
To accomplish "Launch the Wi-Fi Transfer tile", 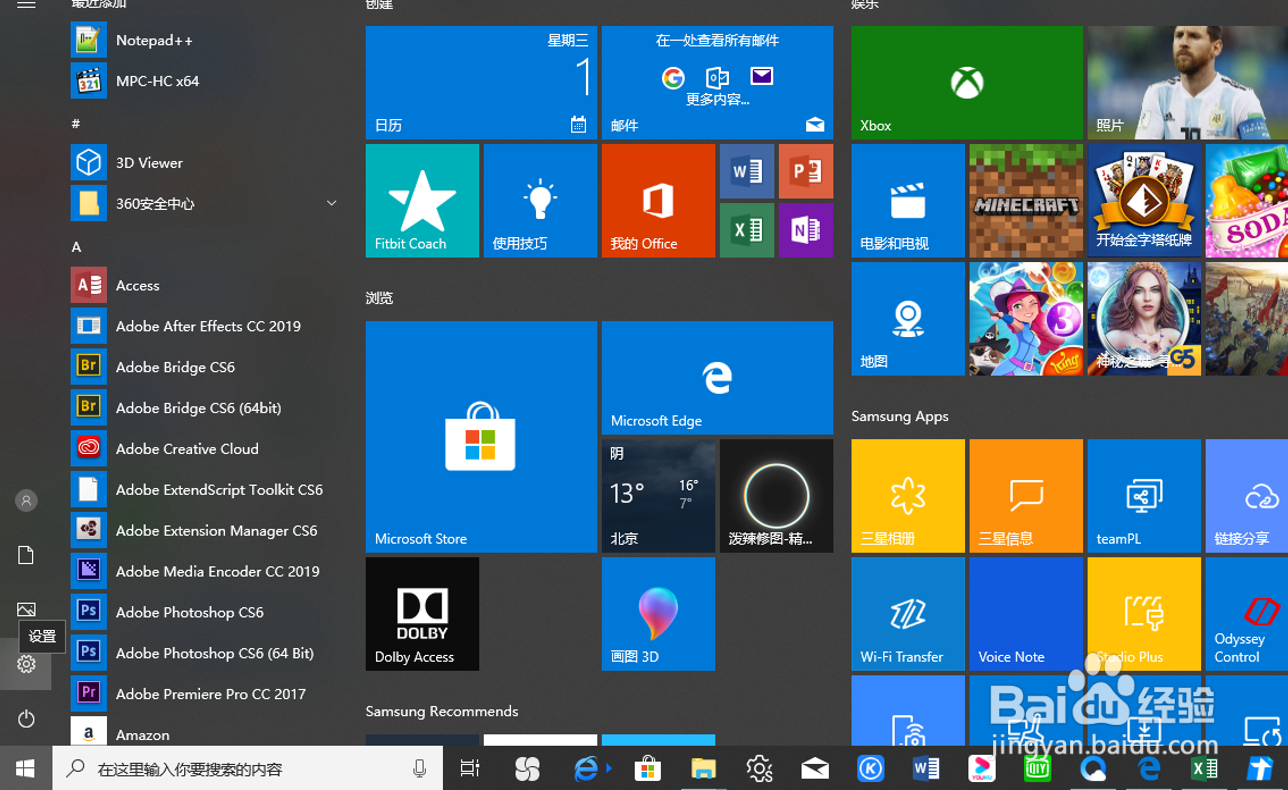I will 908,613.
